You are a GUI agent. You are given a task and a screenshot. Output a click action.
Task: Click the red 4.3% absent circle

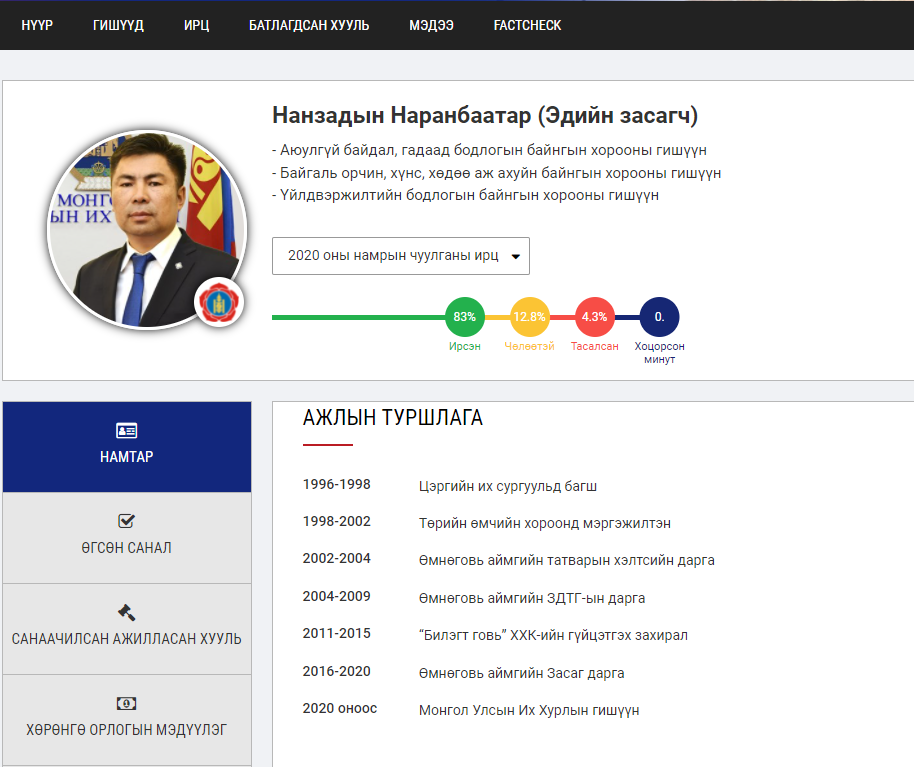[594, 317]
